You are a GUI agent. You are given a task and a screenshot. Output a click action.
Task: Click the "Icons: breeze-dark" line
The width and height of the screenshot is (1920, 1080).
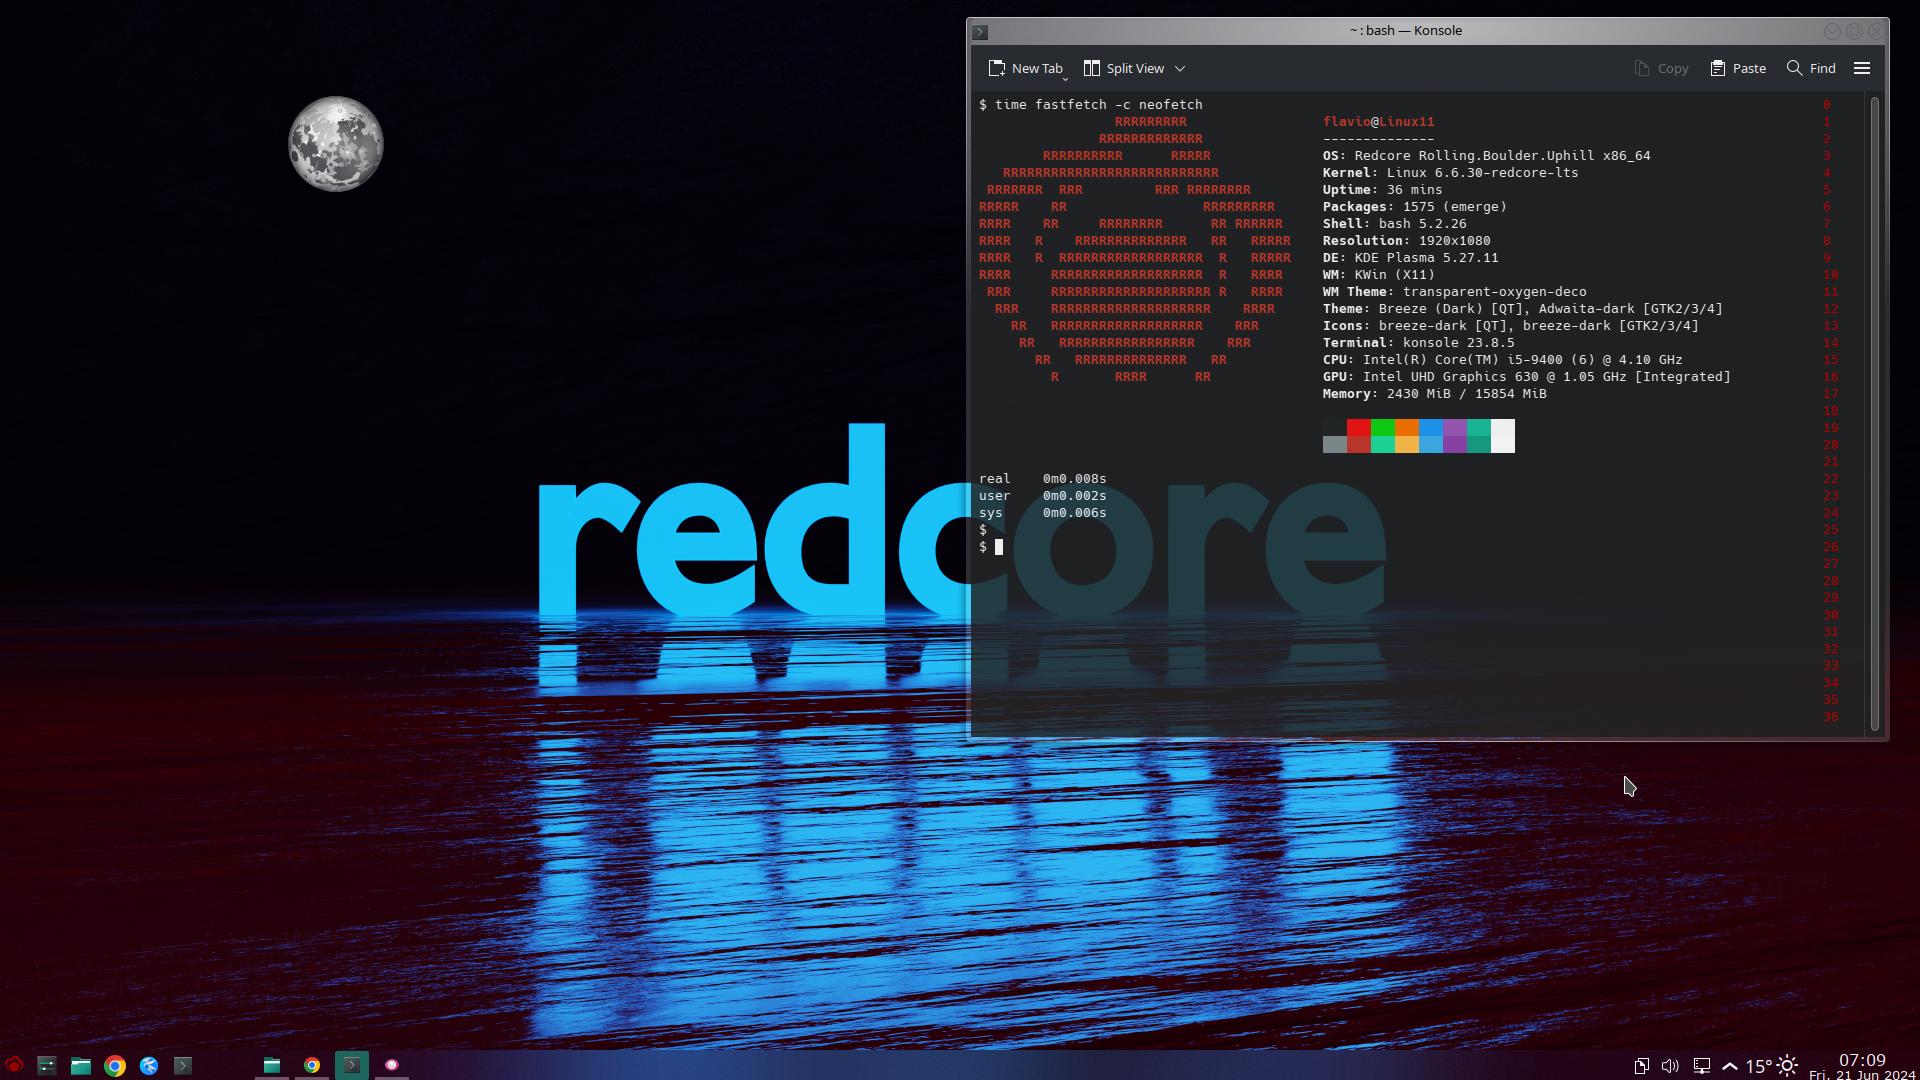click(x=1511, y=325)
